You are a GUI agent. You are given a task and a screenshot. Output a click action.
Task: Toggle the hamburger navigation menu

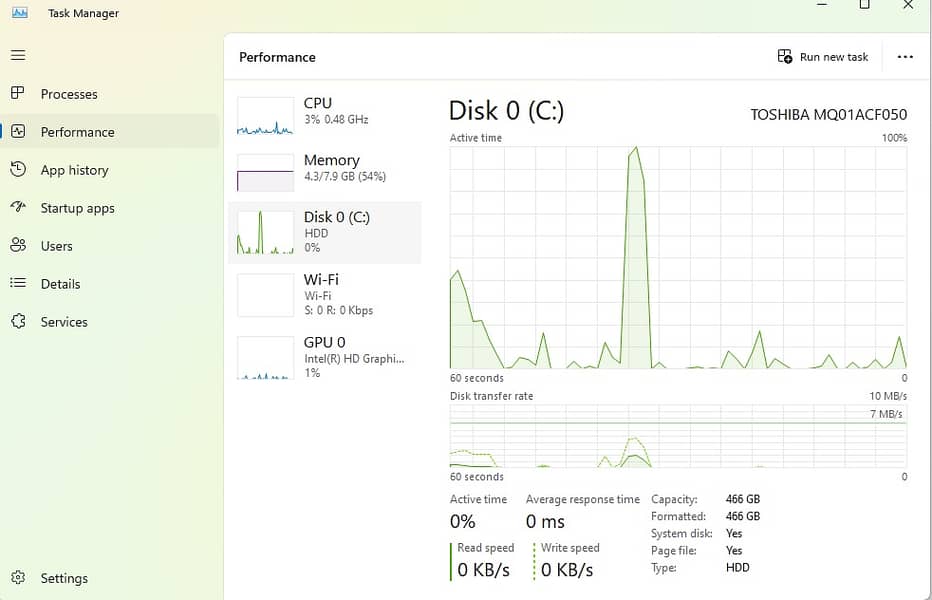tap(18, 56)
